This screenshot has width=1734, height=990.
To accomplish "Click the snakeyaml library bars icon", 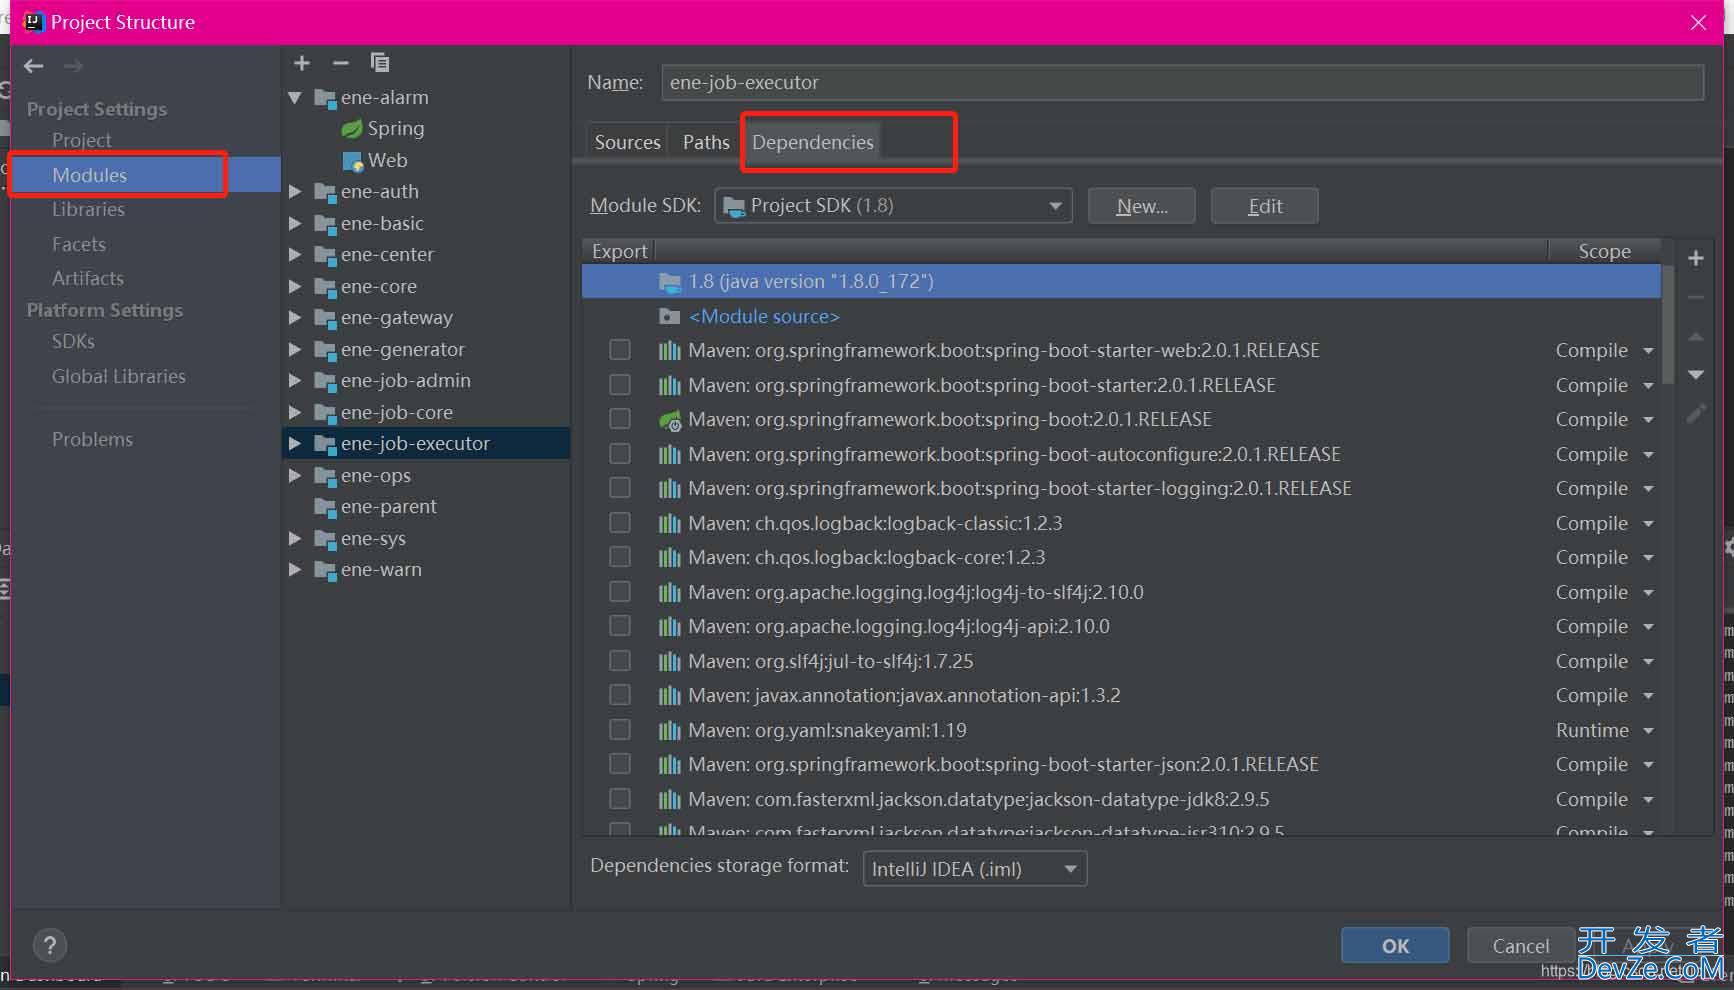I will (x=670, y=730).
